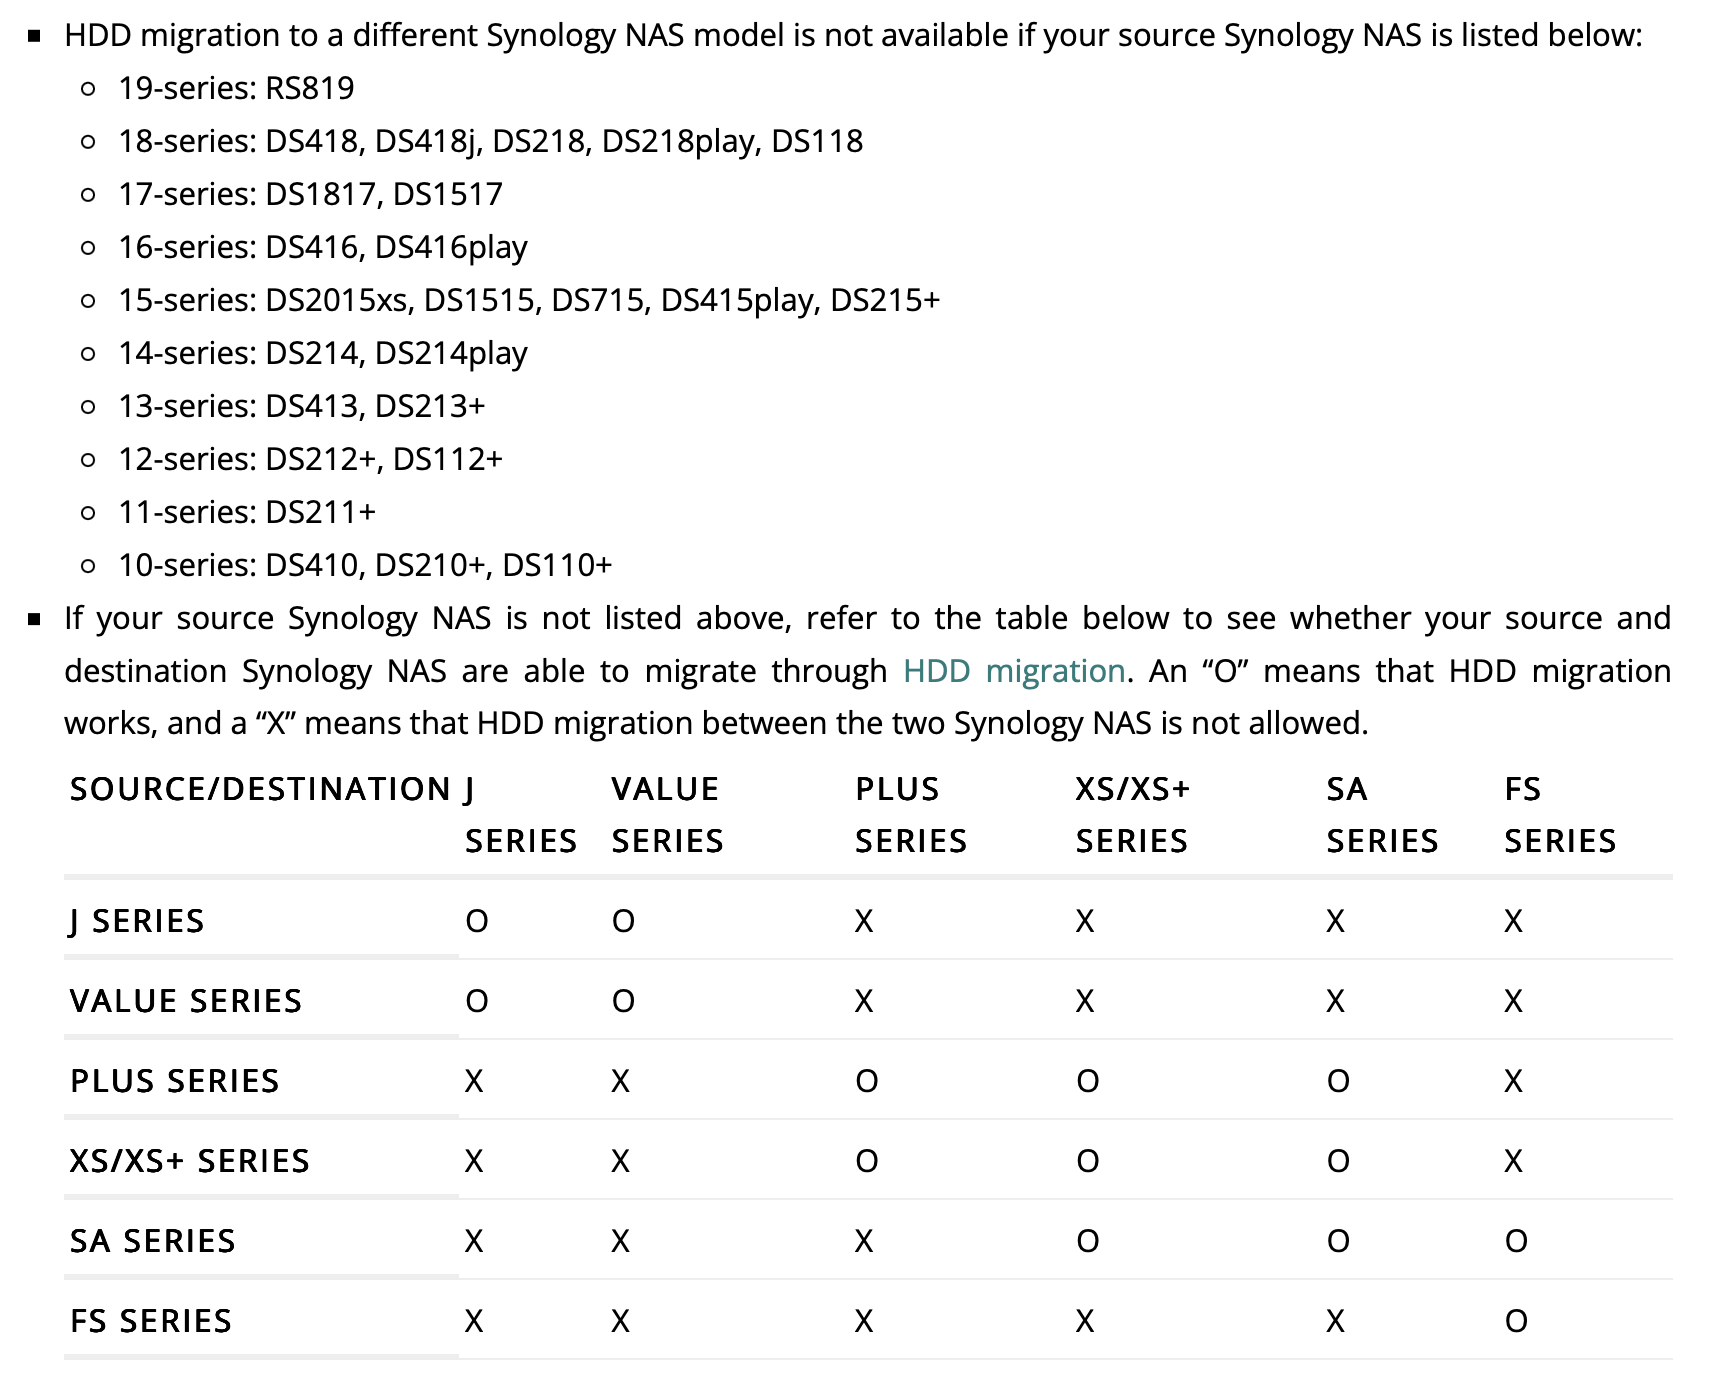Open the HDD migration link
Screen dimensions: 1722x1374
(1014, 671)
